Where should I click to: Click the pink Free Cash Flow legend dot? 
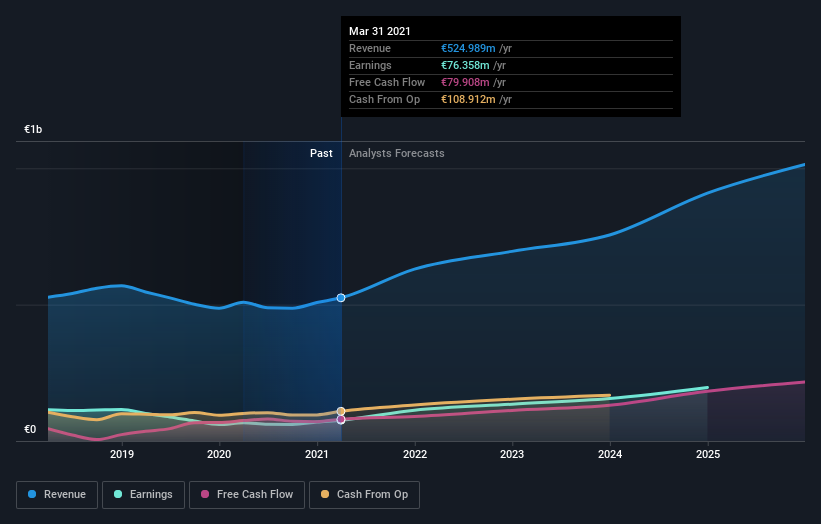205,494
